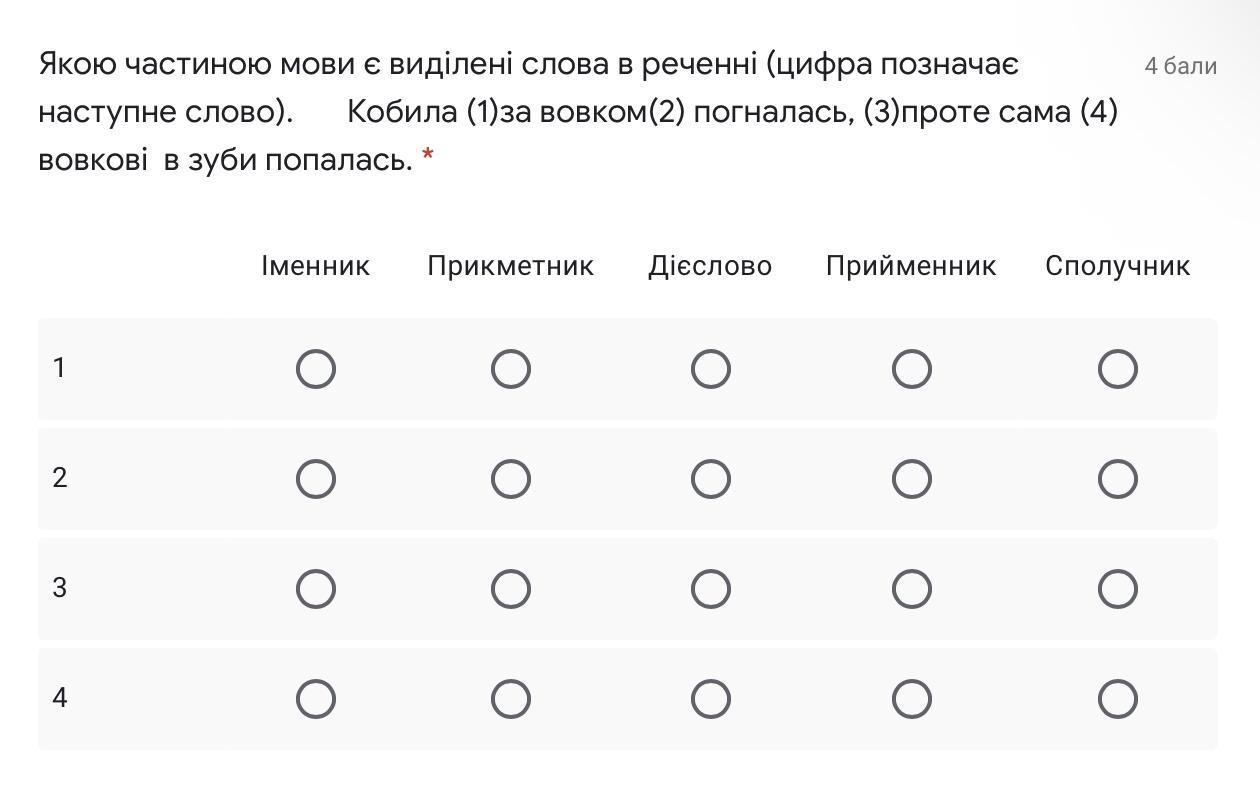Select Прийменник for row 2
Viewport: 1260px width, 805px height.
[x=911, y=479]
